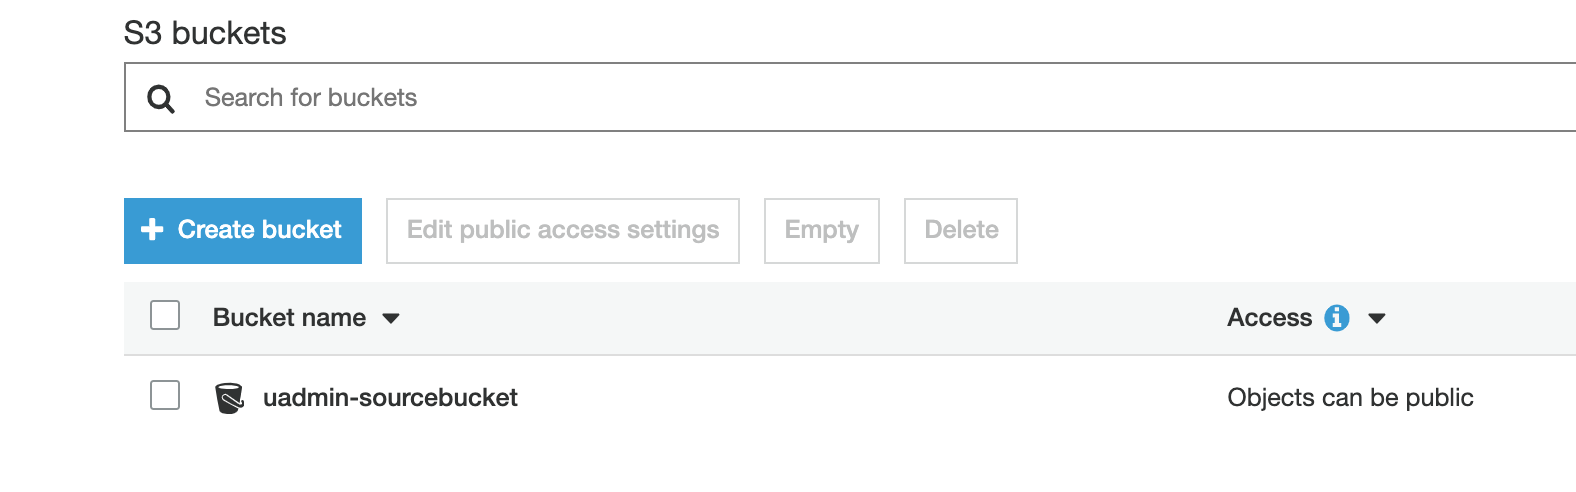Click the bucket icon beside uadmin-sourcebucket
This screenshot has height=492, width=1576.
(x=229, y=398)
